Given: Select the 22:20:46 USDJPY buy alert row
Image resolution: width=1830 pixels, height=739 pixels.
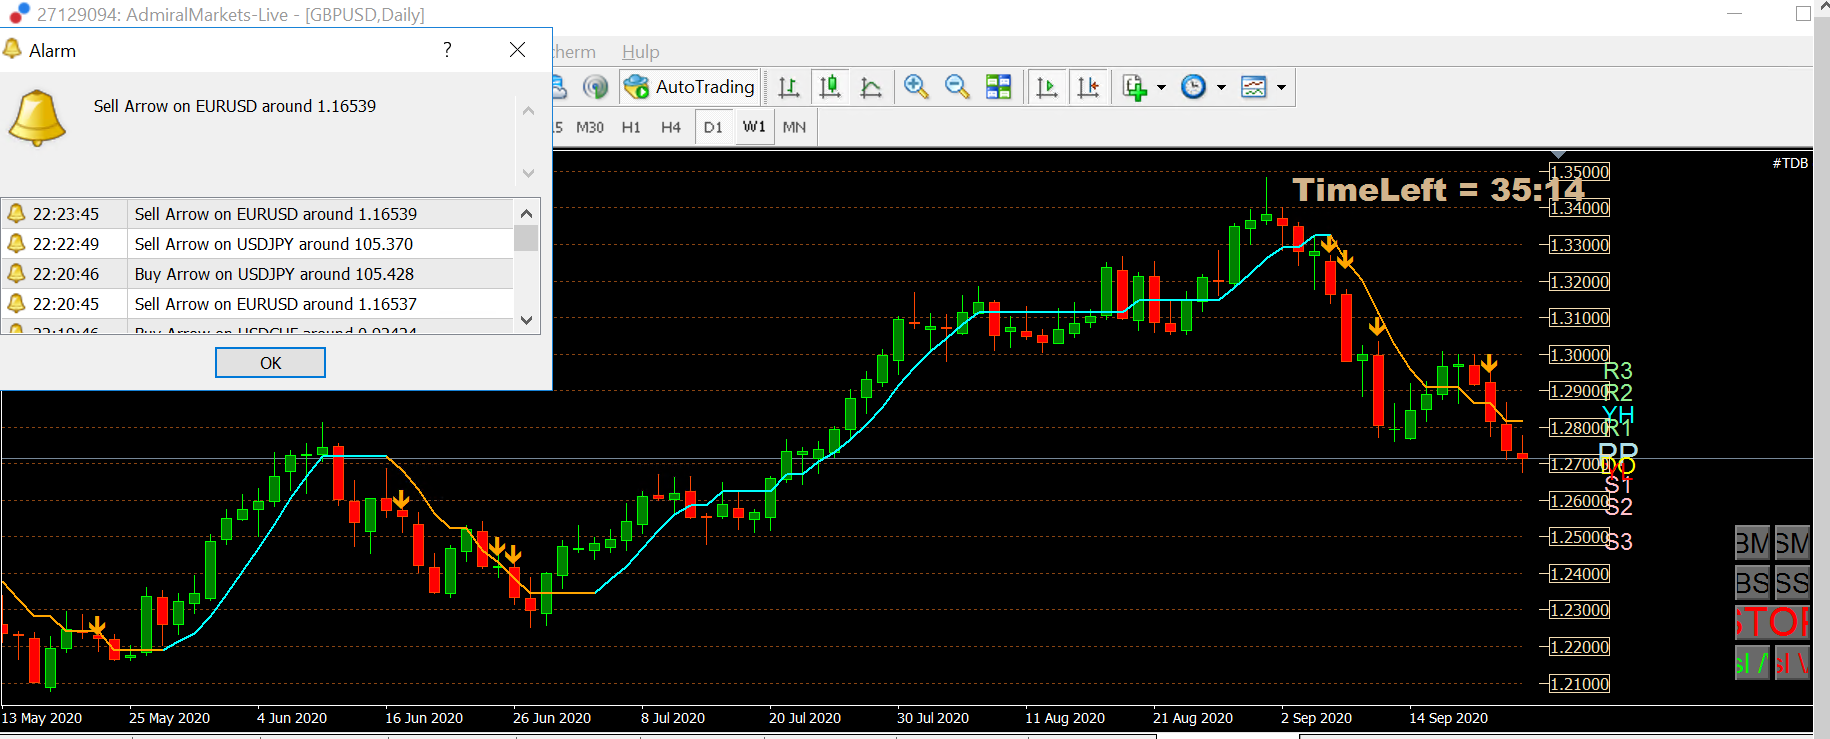Looking at the screenshot, I should coord(257,274).
